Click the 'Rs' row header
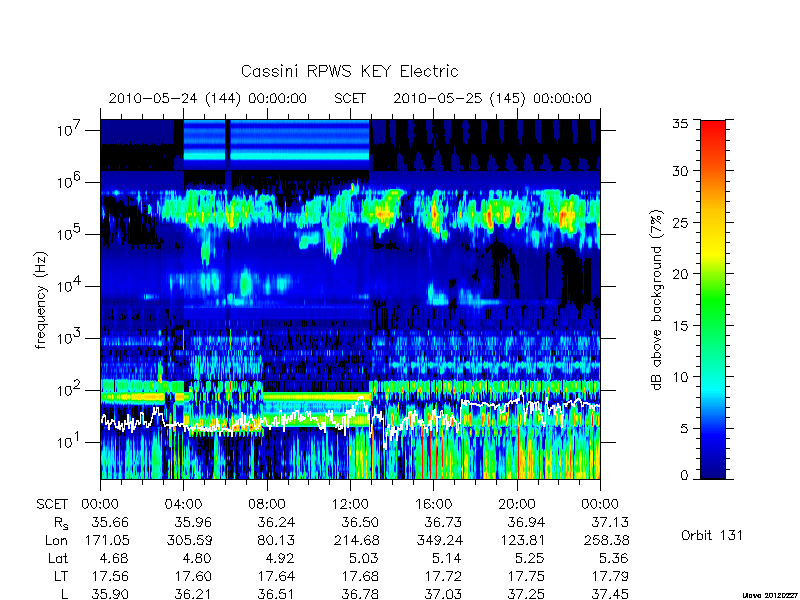This screenshot has height=600, width=800. [x=61, y=523]
